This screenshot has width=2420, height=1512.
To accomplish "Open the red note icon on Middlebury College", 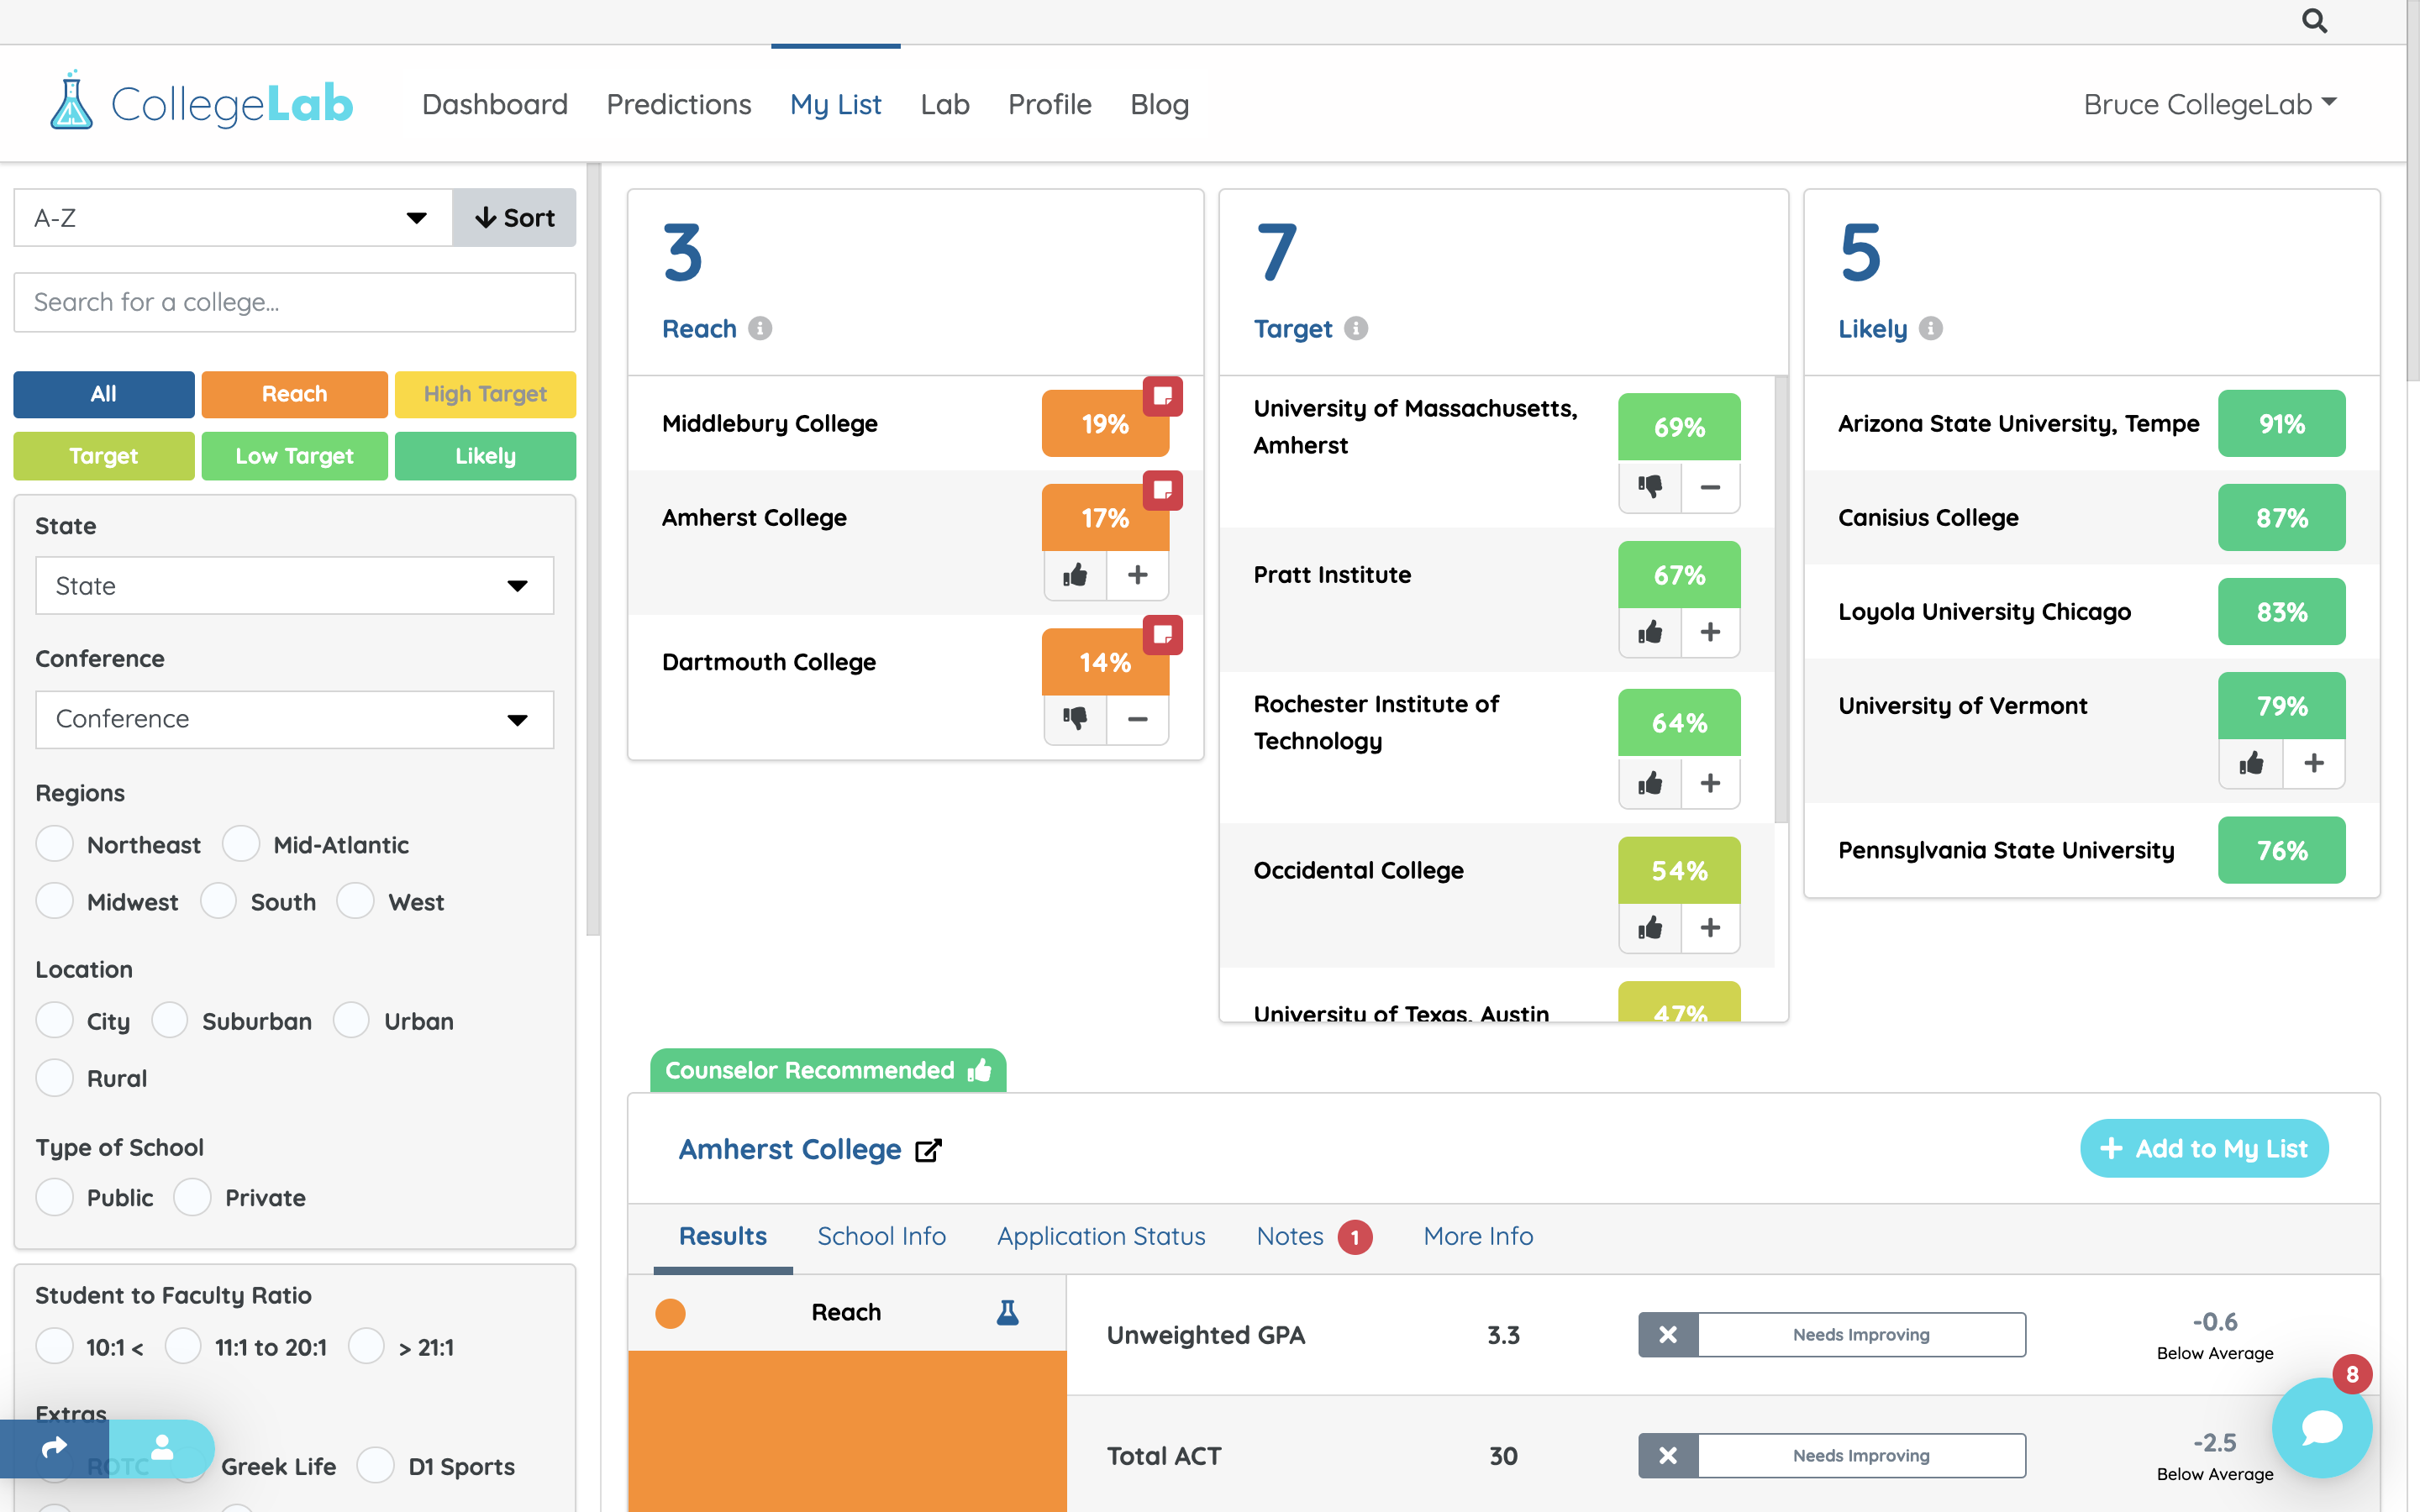I will pyautogui.click(x=1162, y=396).
